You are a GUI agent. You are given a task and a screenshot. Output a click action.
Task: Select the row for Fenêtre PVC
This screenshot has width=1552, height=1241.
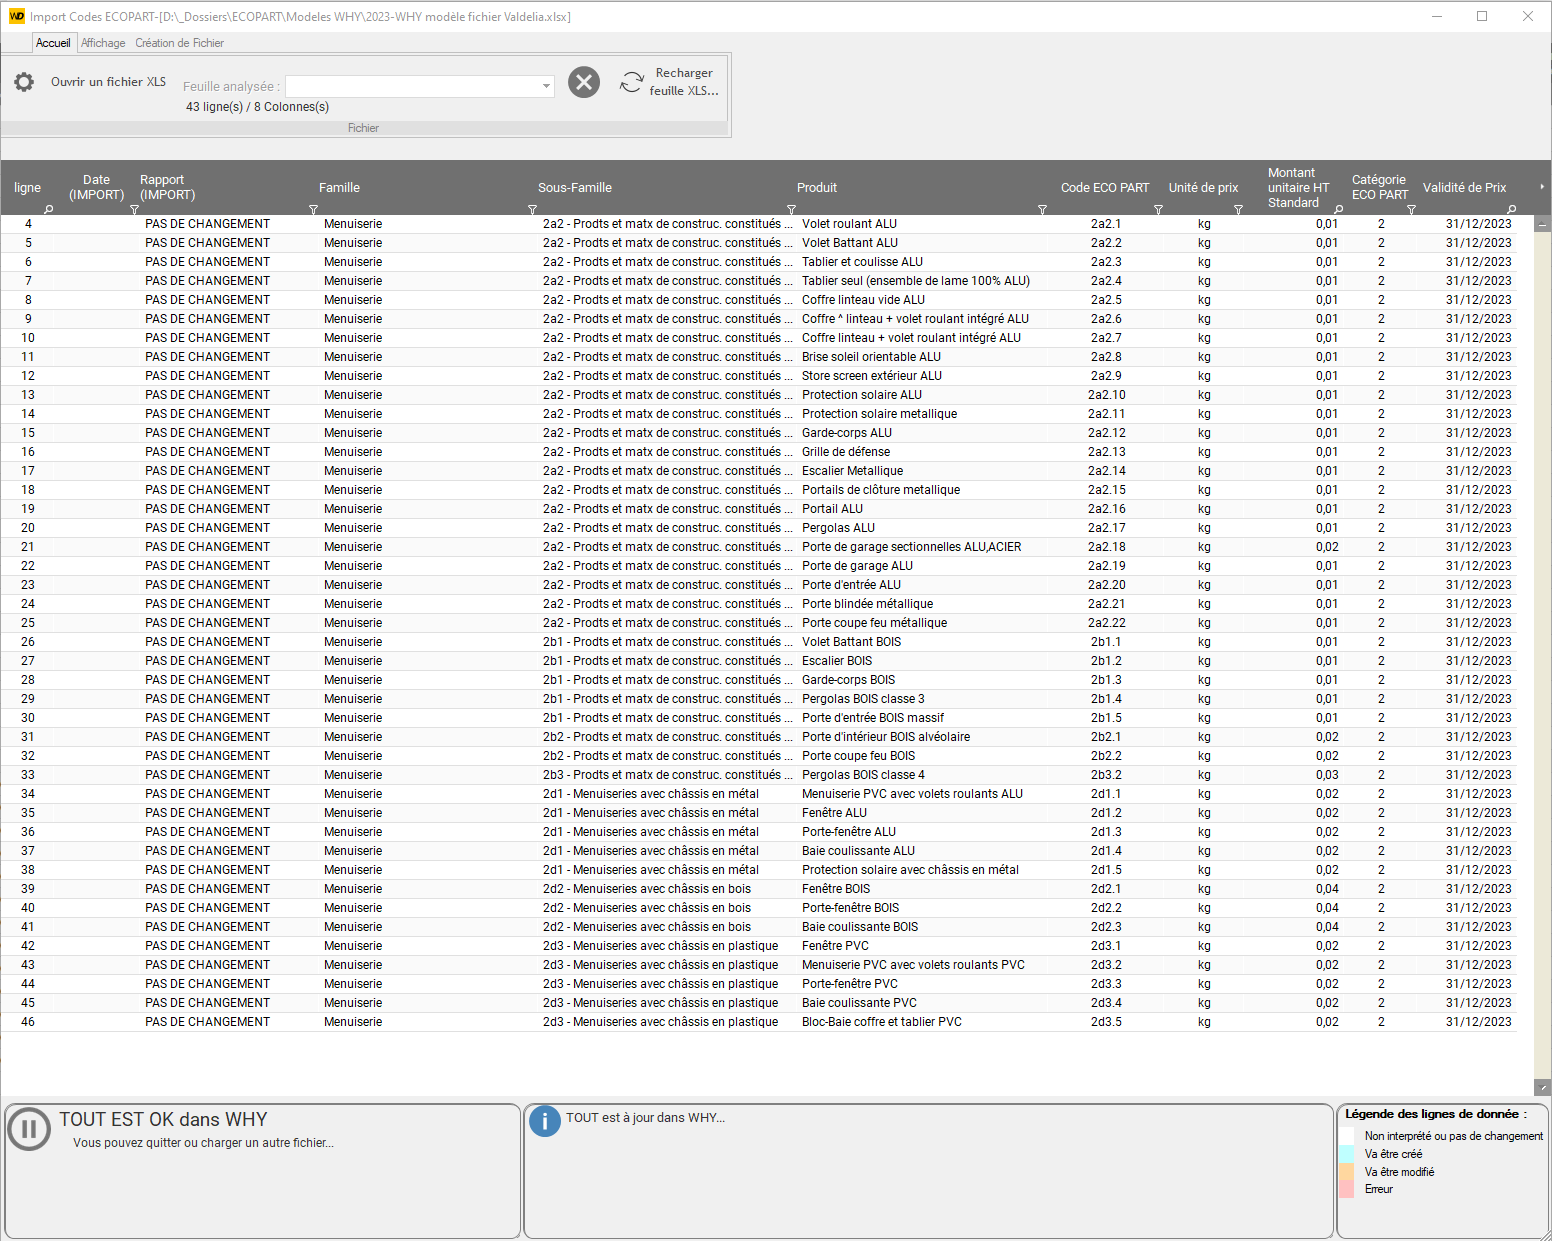[x=835, y=946]
